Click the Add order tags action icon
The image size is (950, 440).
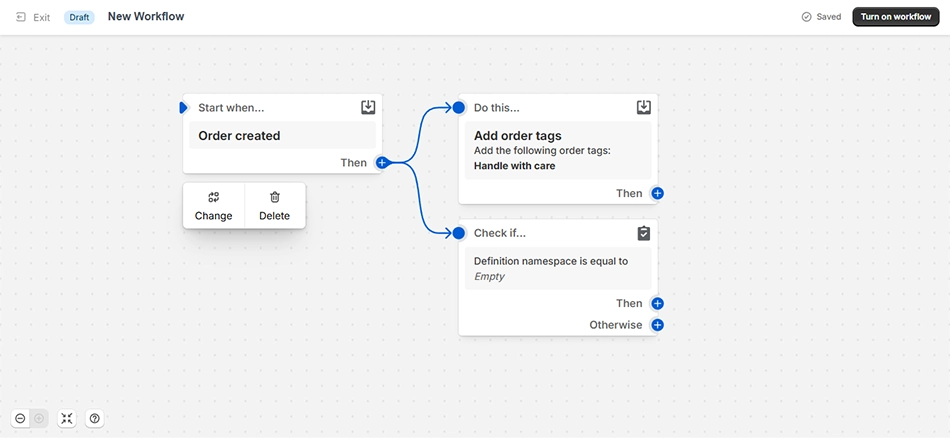(x=643, y=107)
